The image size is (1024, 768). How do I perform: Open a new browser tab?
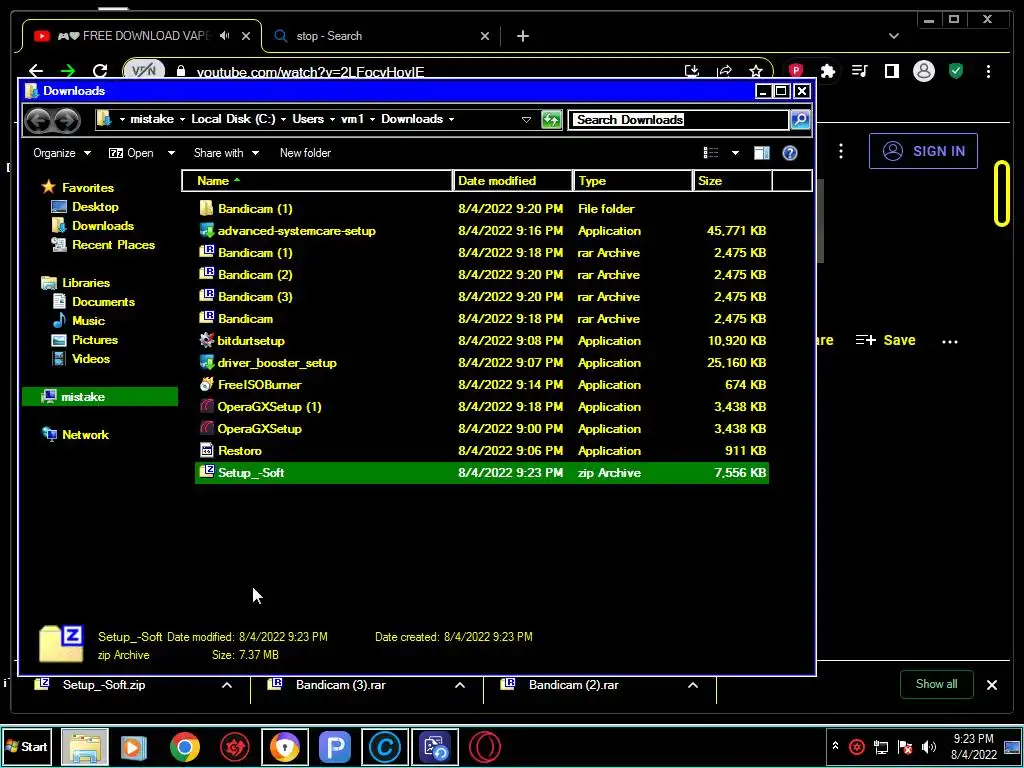coord(522,36)
